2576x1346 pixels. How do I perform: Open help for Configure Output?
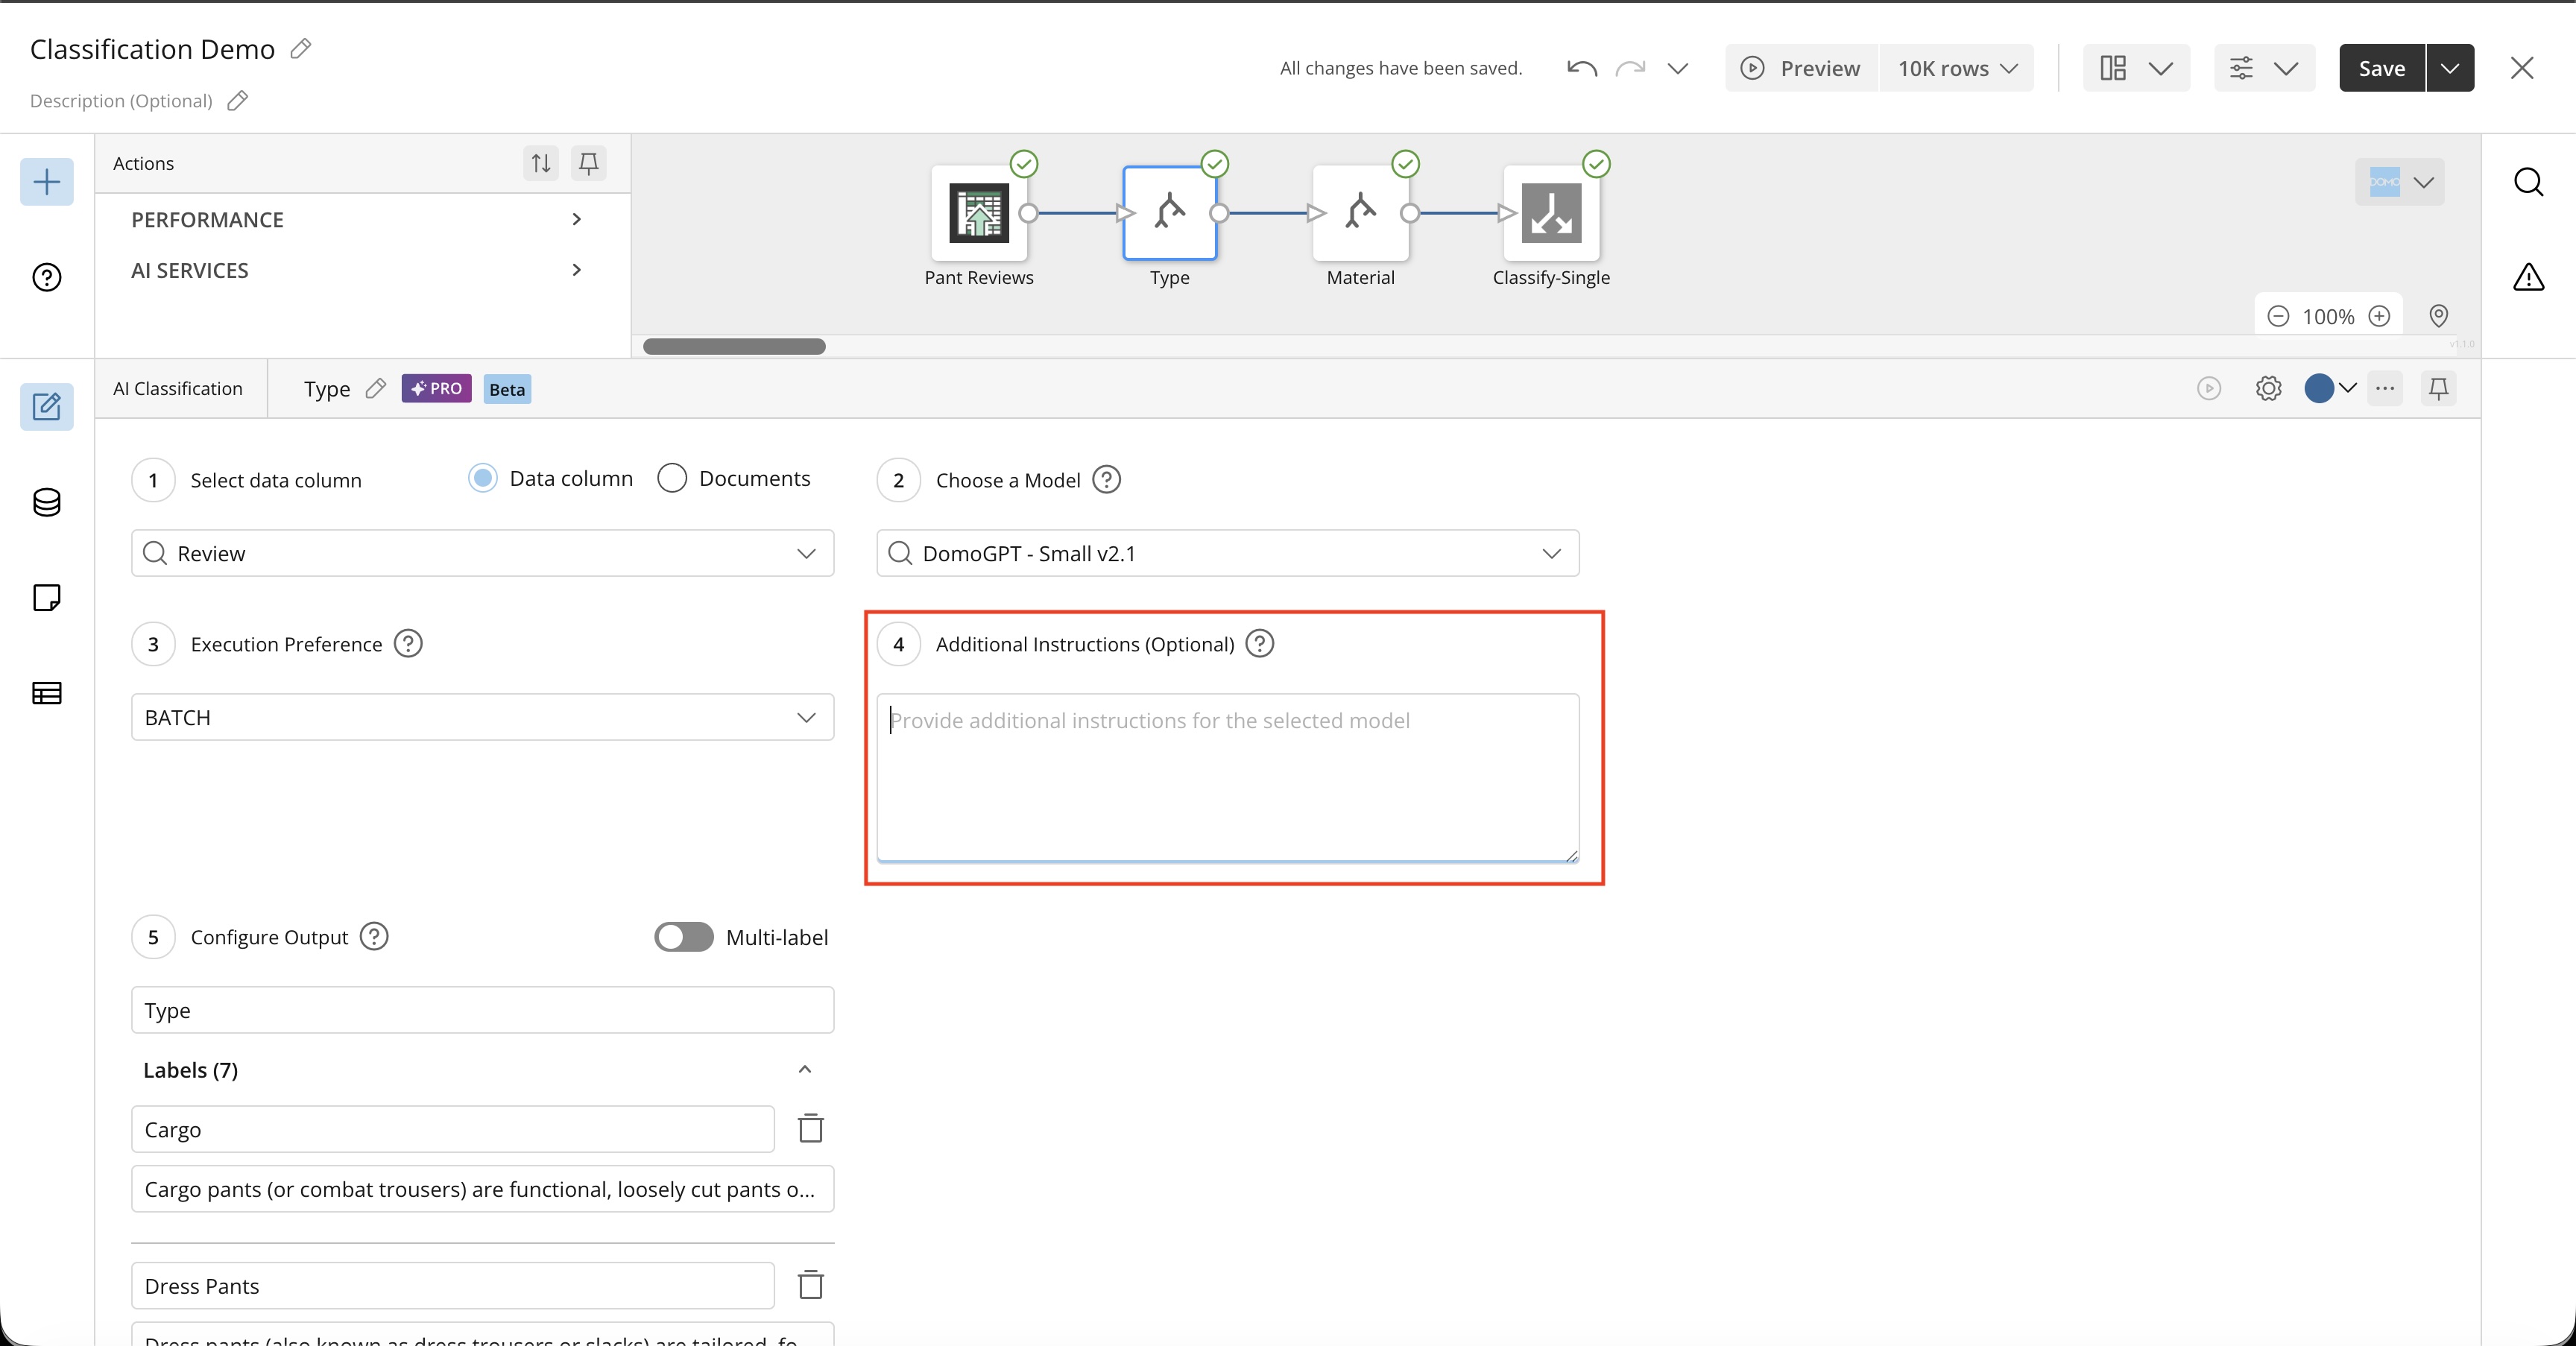pos(374,936)
